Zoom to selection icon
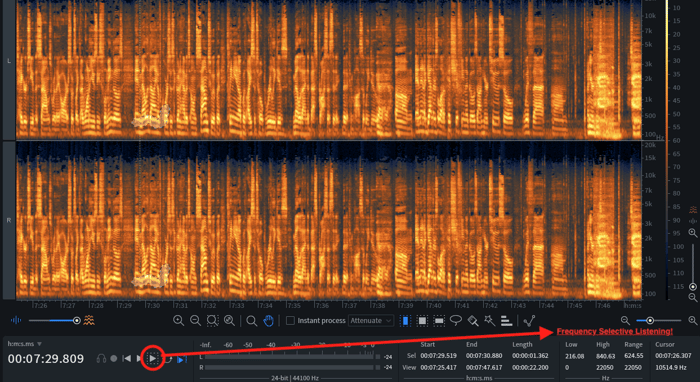The width and height of the screenshot is (700, 382). 212,320
